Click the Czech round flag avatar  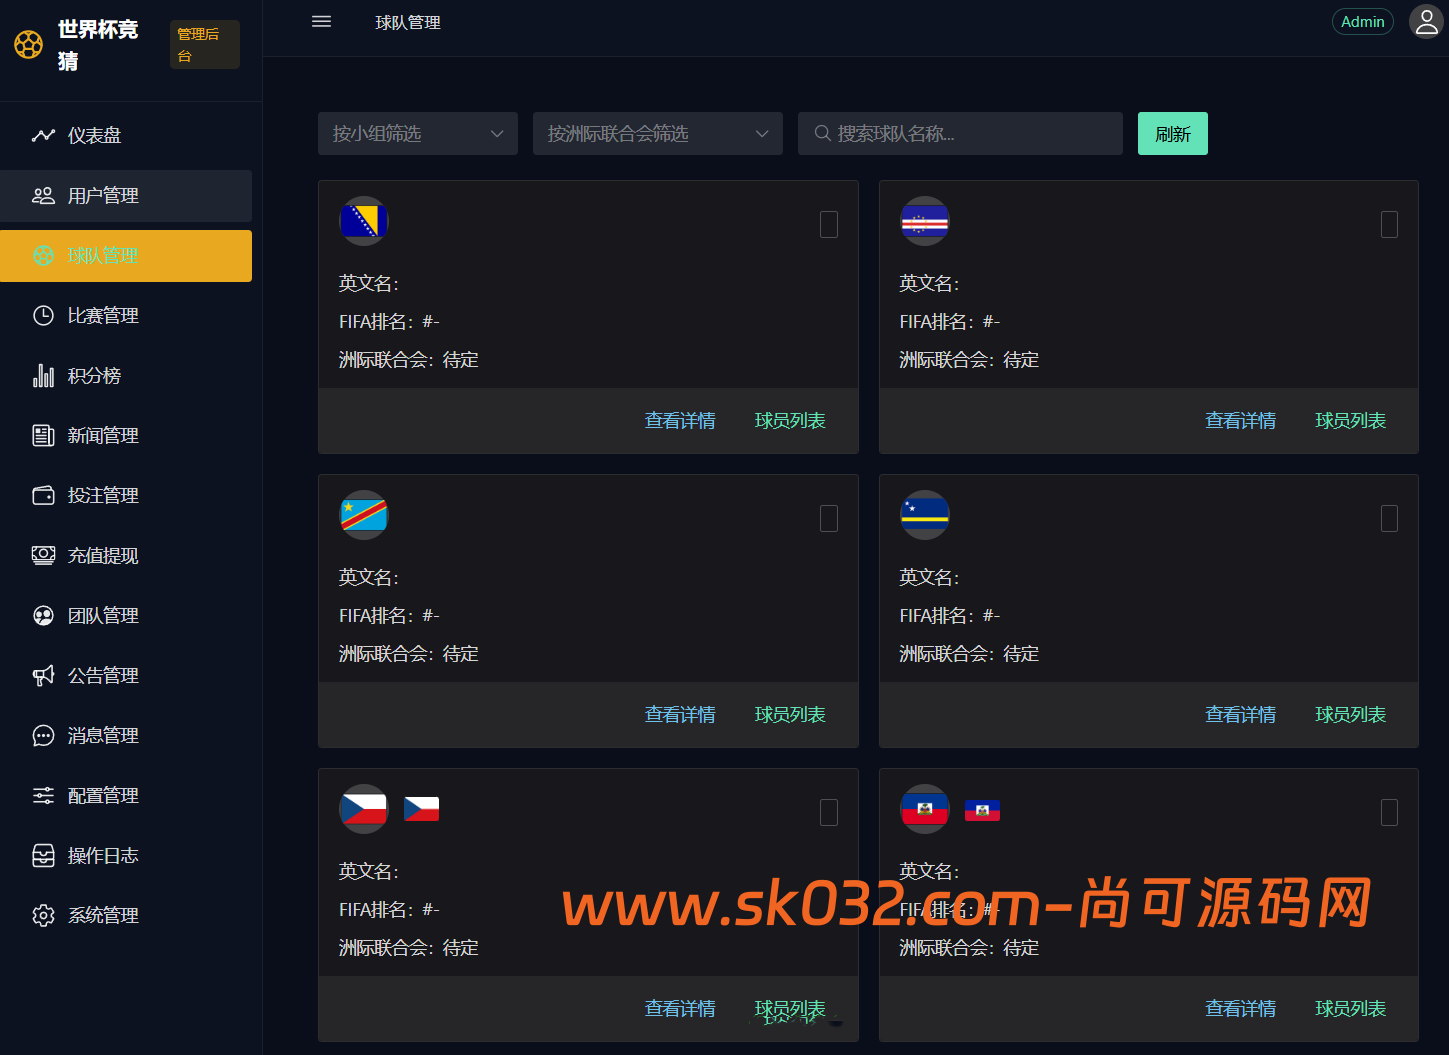pos(364,809)
